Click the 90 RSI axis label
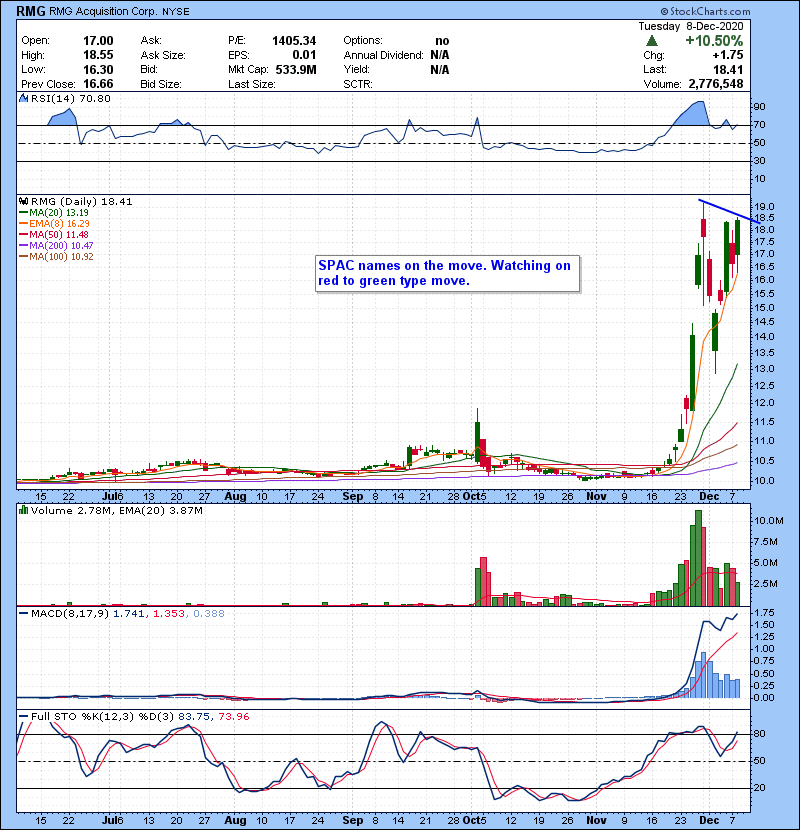This screenshot has height=830, width=800. (x=760, y=107)
